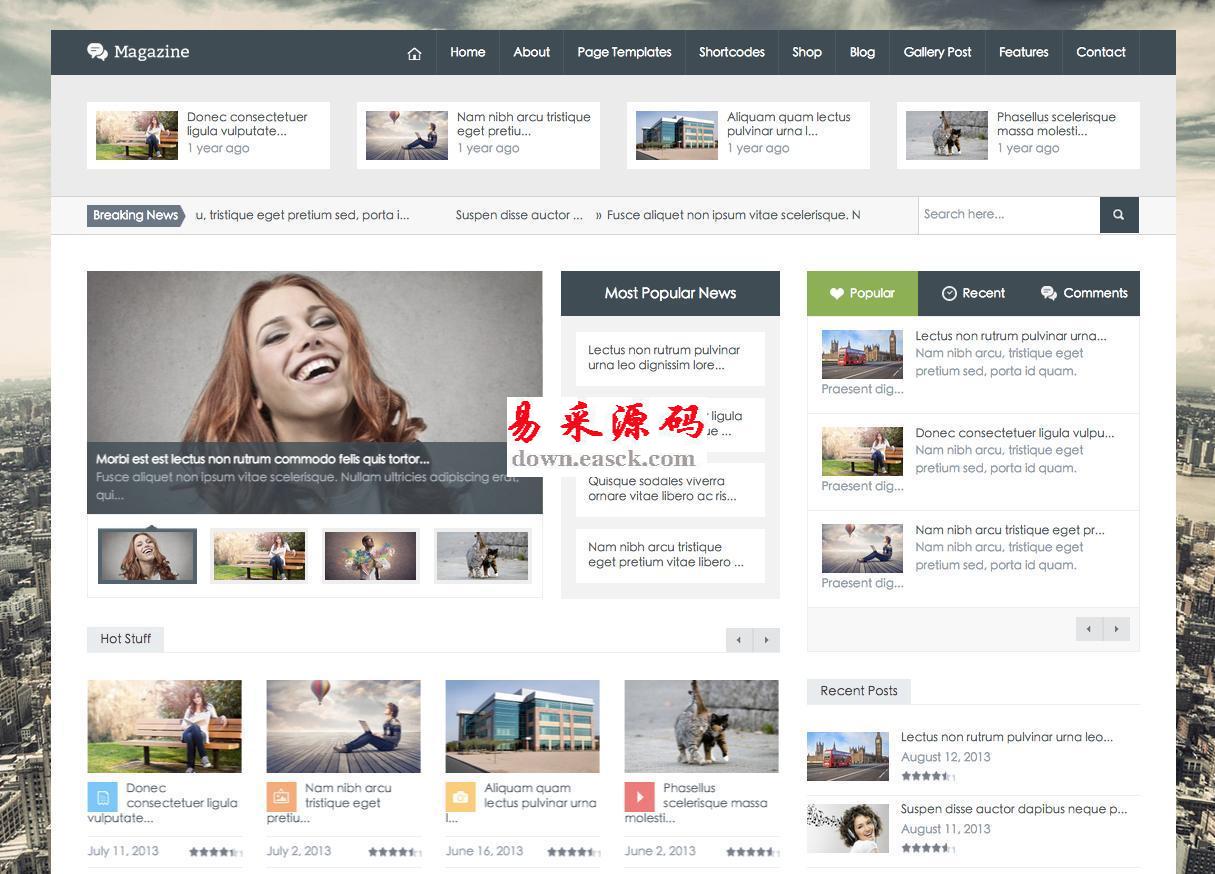Click the orange image icon under balloon post
Image resolution: width=1215 pixels, height=874 pixels.
(x=281, y=797)
